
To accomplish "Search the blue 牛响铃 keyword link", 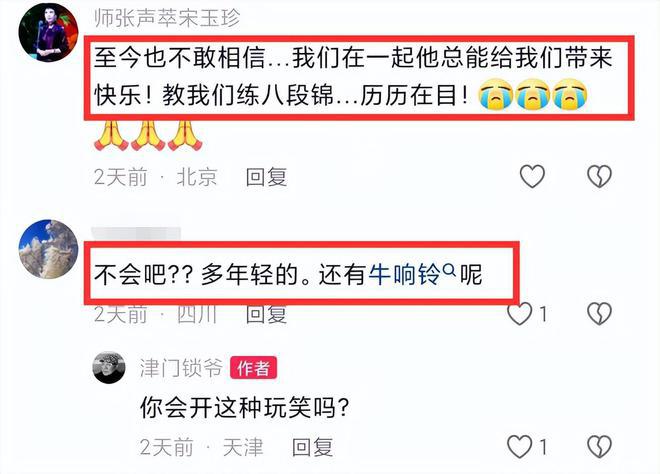I will click(405, 274).
